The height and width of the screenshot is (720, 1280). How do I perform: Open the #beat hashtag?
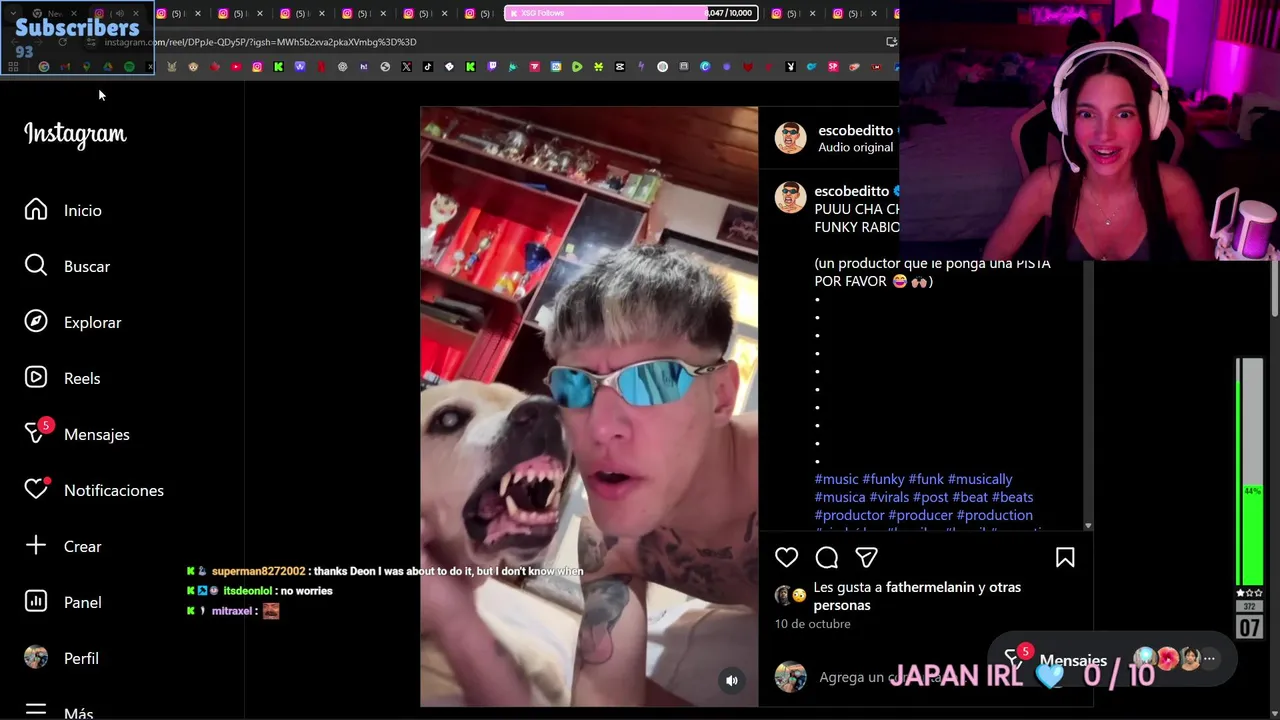[x=970, y=497]
